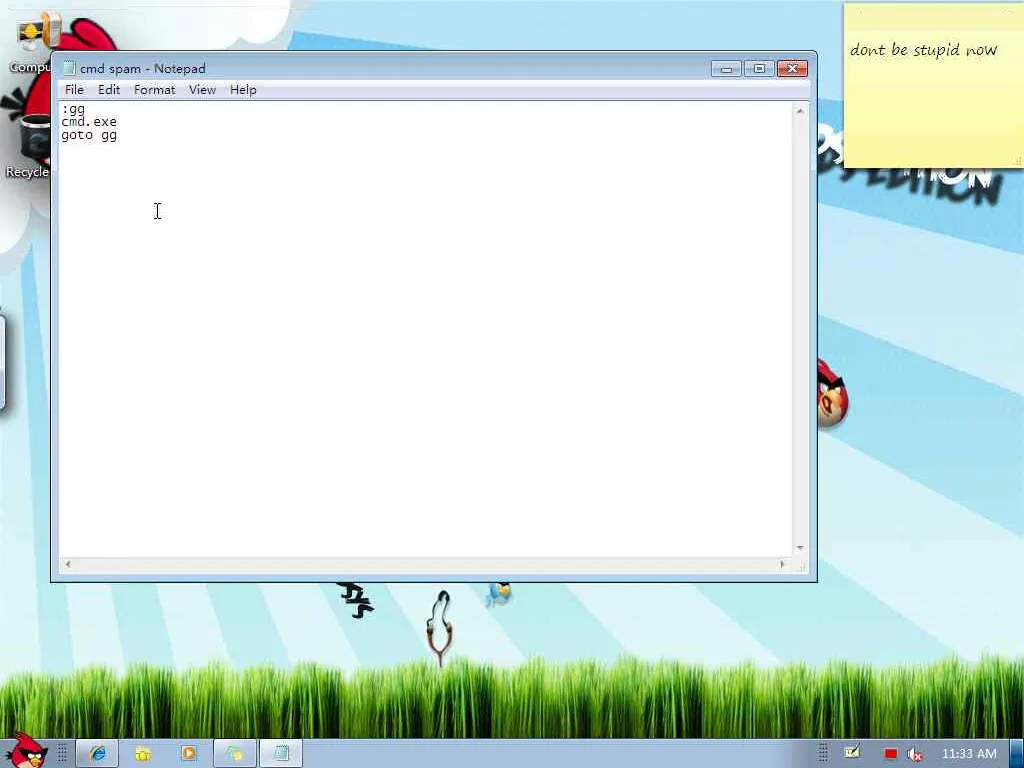
Task: Open the Angry Birds Start button
Action: pos(26,751)
